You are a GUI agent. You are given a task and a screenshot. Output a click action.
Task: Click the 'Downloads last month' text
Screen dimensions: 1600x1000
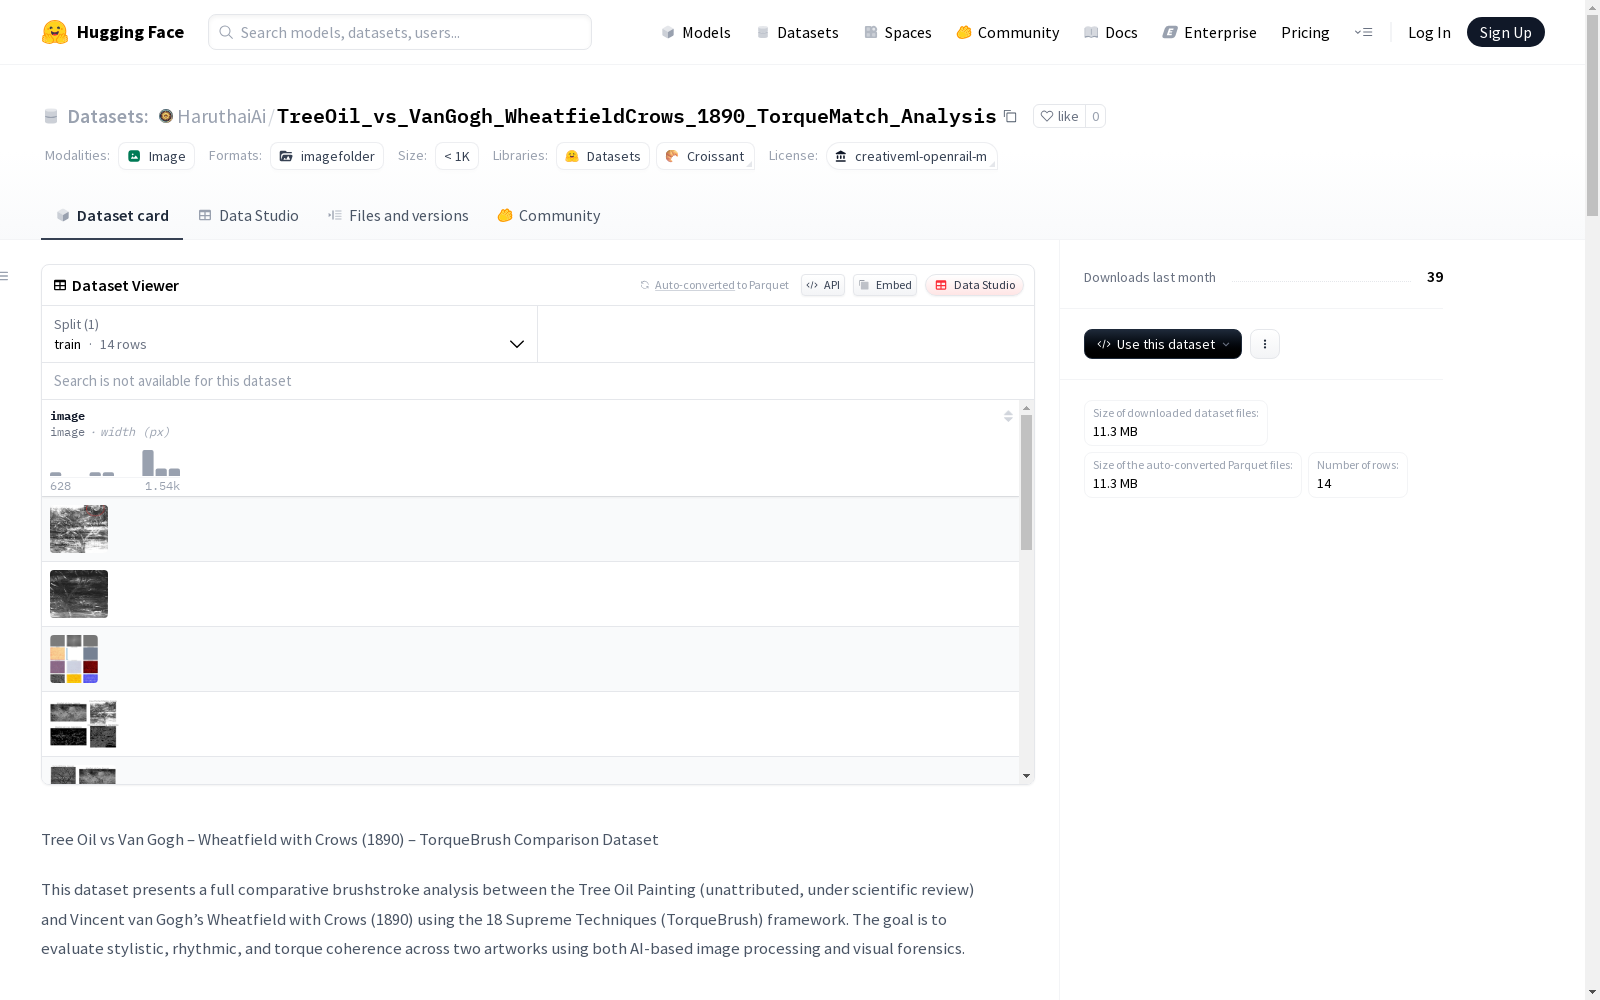click(1150, 277)
